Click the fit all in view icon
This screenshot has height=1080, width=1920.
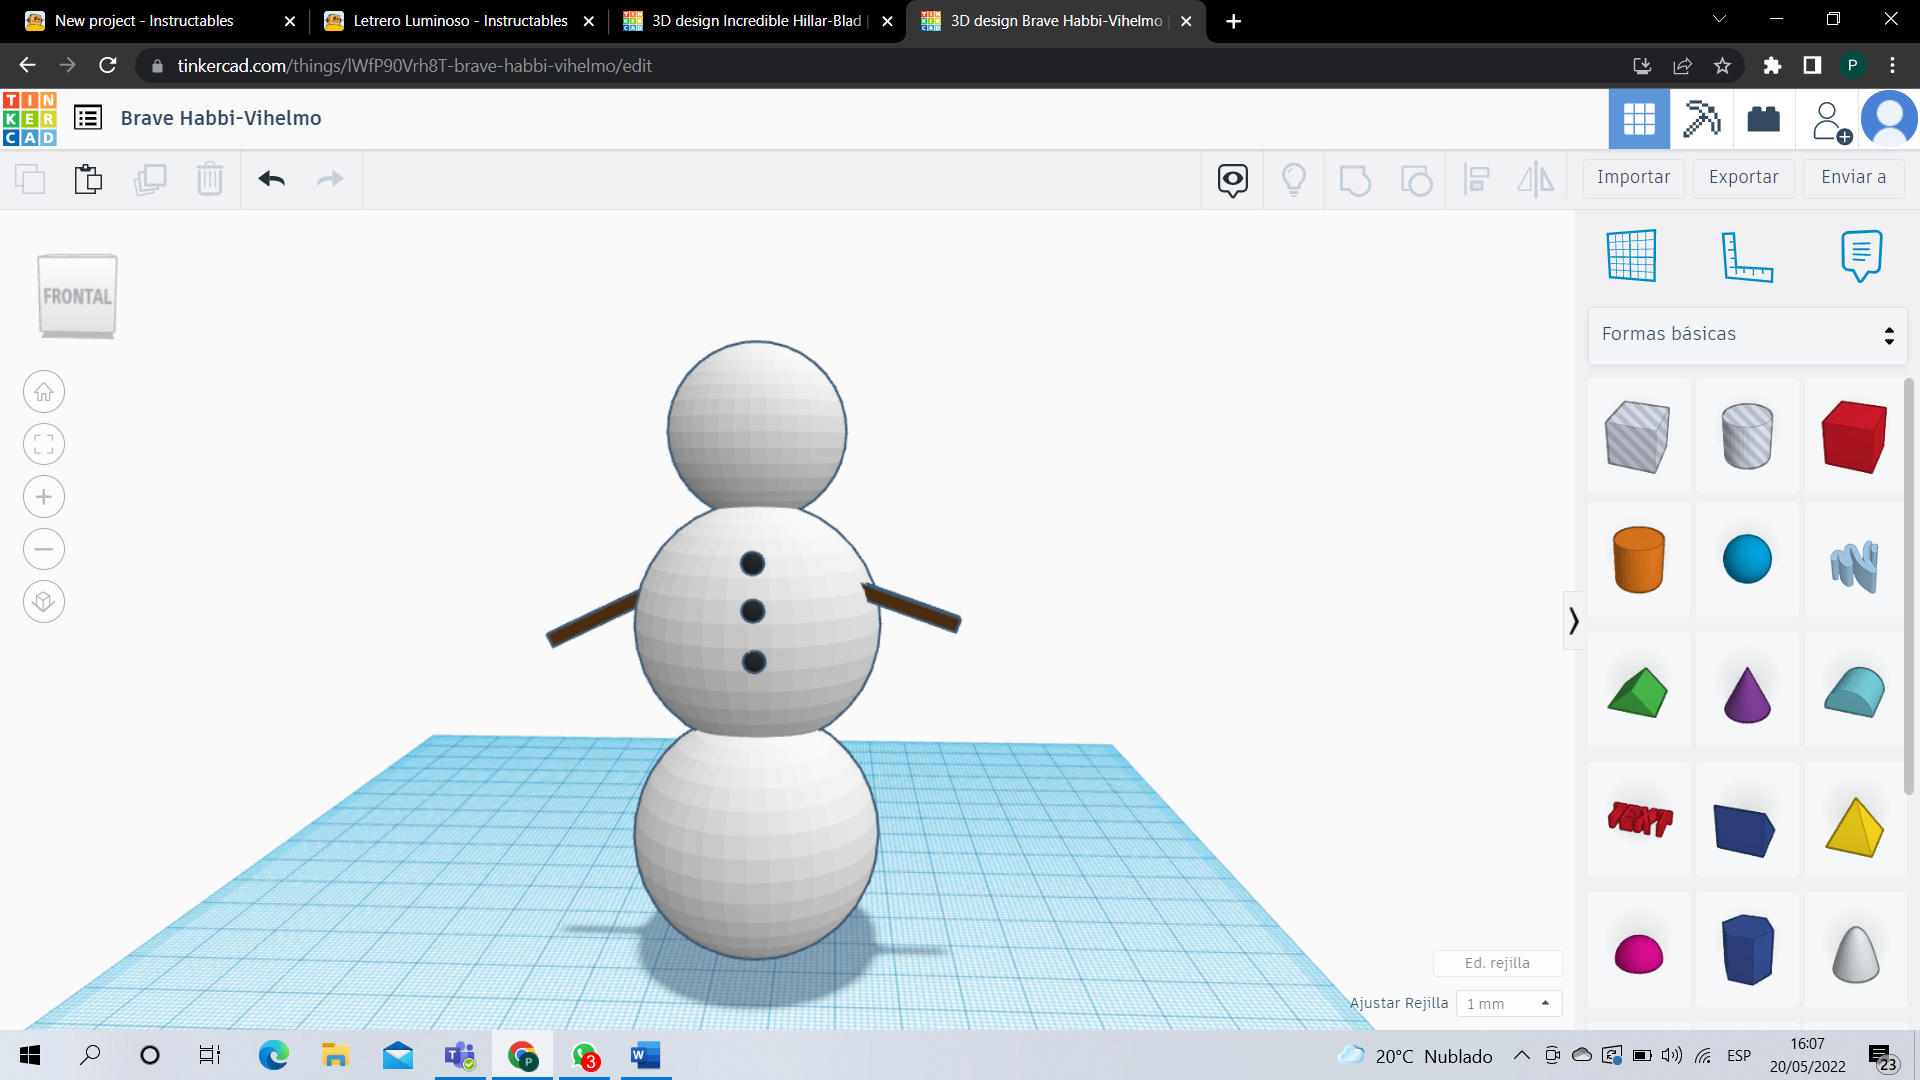[44, 444]
